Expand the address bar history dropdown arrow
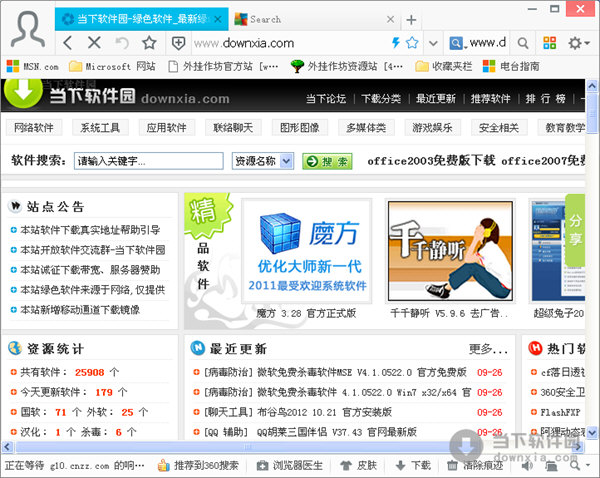This screenshot has width=600, height=478. point(433,43)
